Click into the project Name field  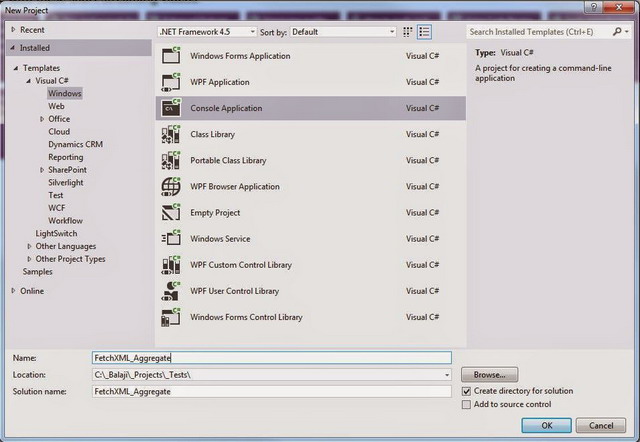pos(272,358)
